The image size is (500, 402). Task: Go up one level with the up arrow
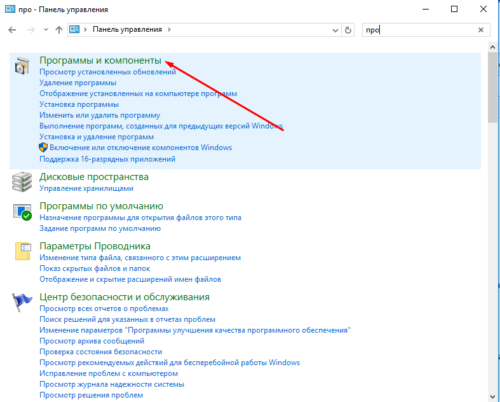pyautogui.click(x=59, y=30)
